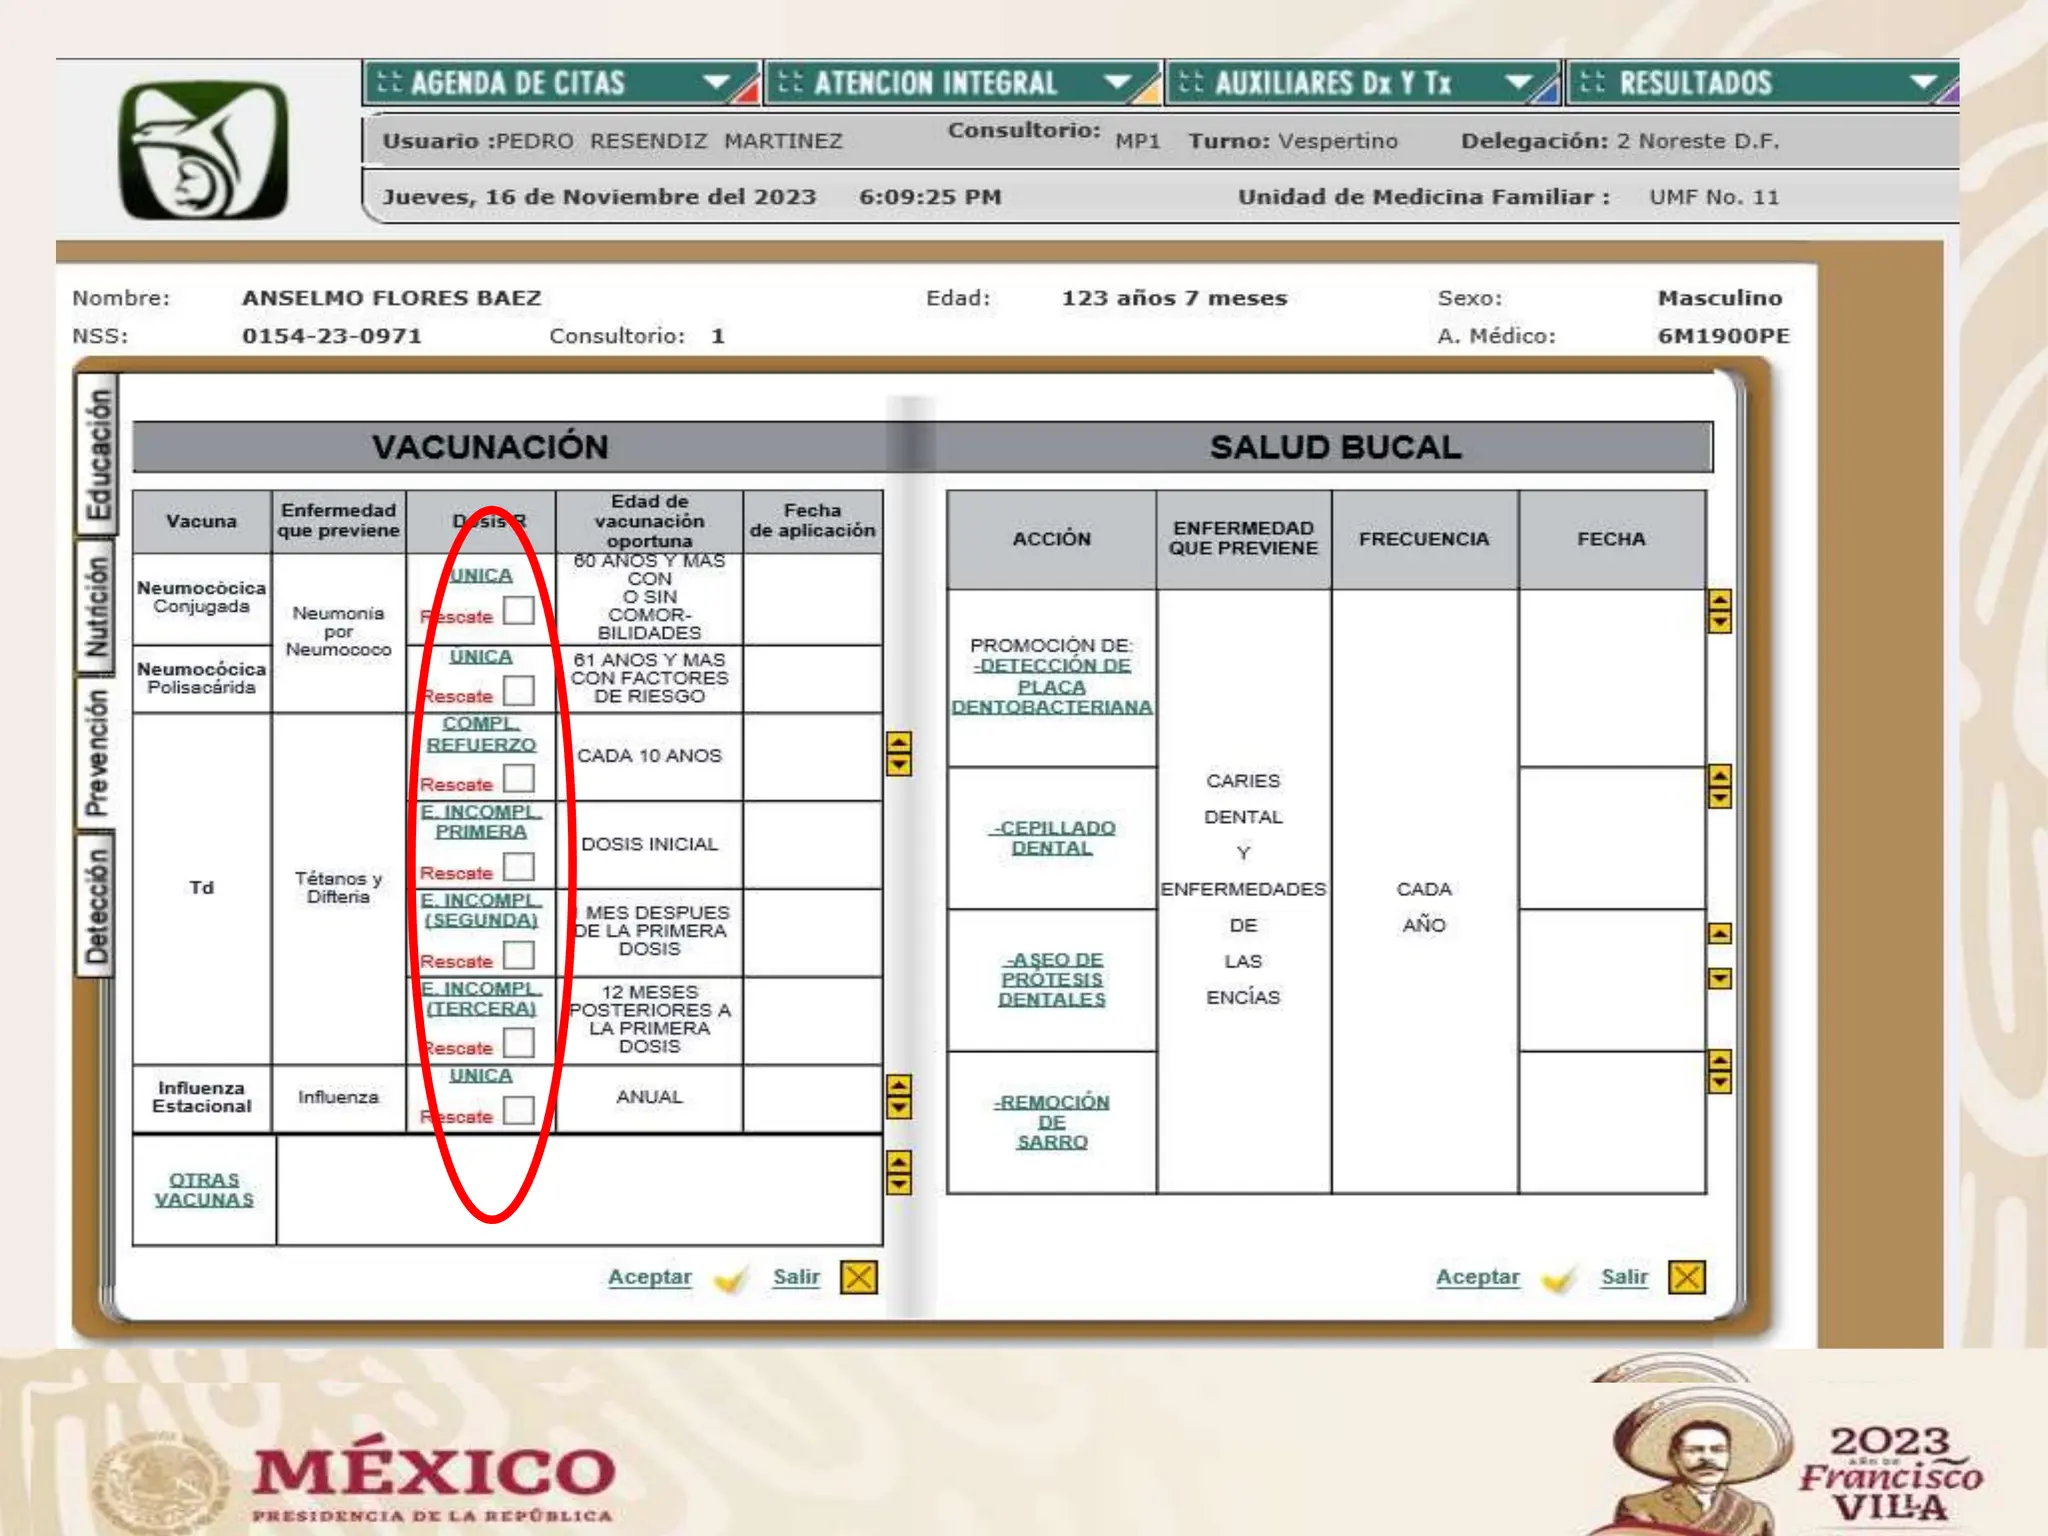
Task: Click the yellow X icon beside Salir in Vacunación
Action: 858,1277
